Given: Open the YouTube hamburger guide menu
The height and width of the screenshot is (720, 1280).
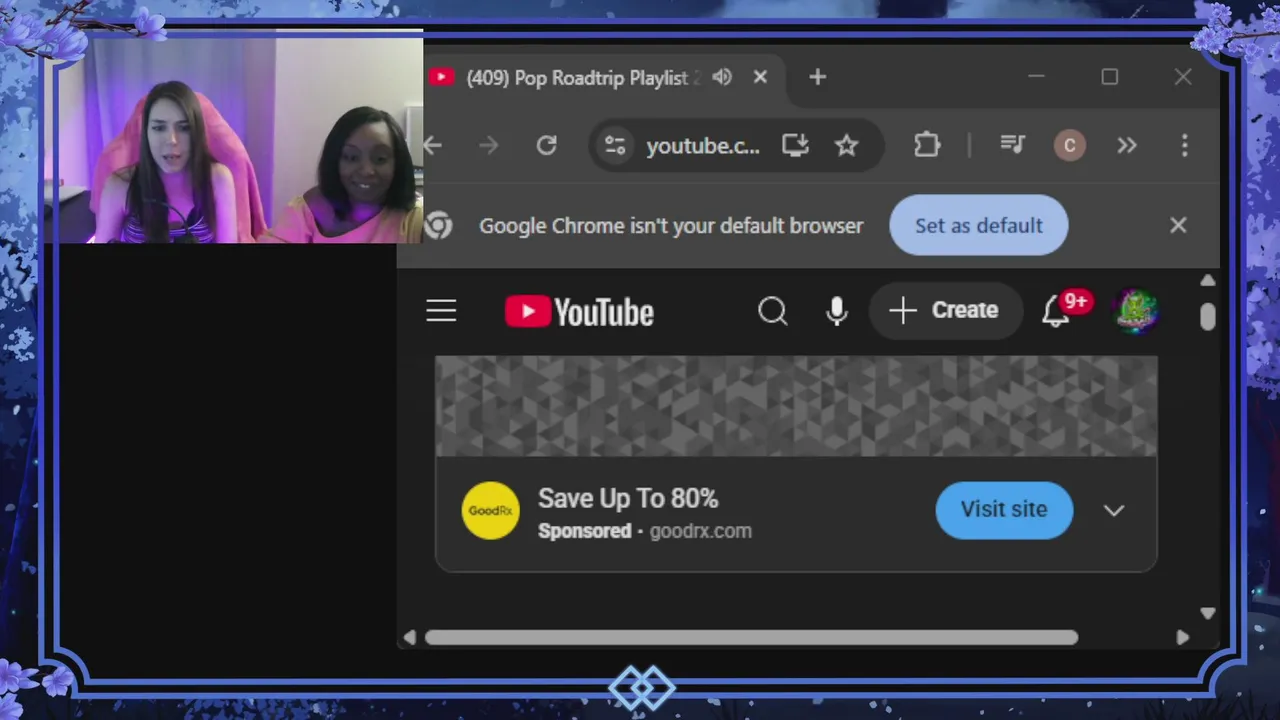Looking at the screenshot, I should point(441,311).
